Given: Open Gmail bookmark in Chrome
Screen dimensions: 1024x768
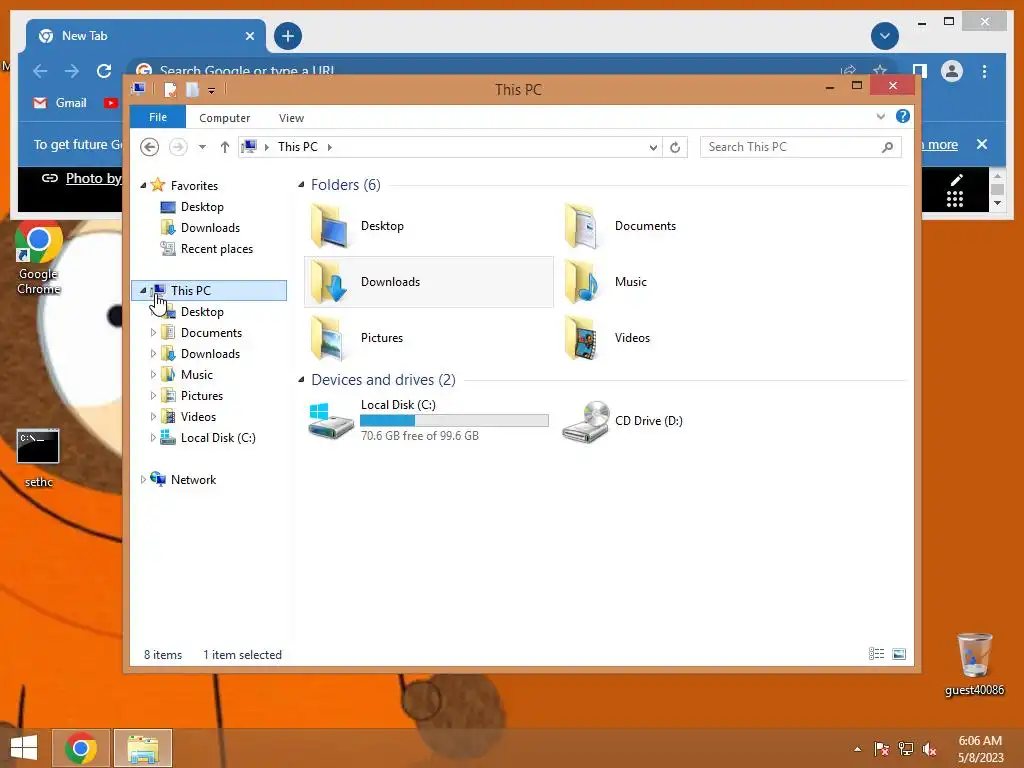Looking at the screenshot, I should tap(60, 103).
